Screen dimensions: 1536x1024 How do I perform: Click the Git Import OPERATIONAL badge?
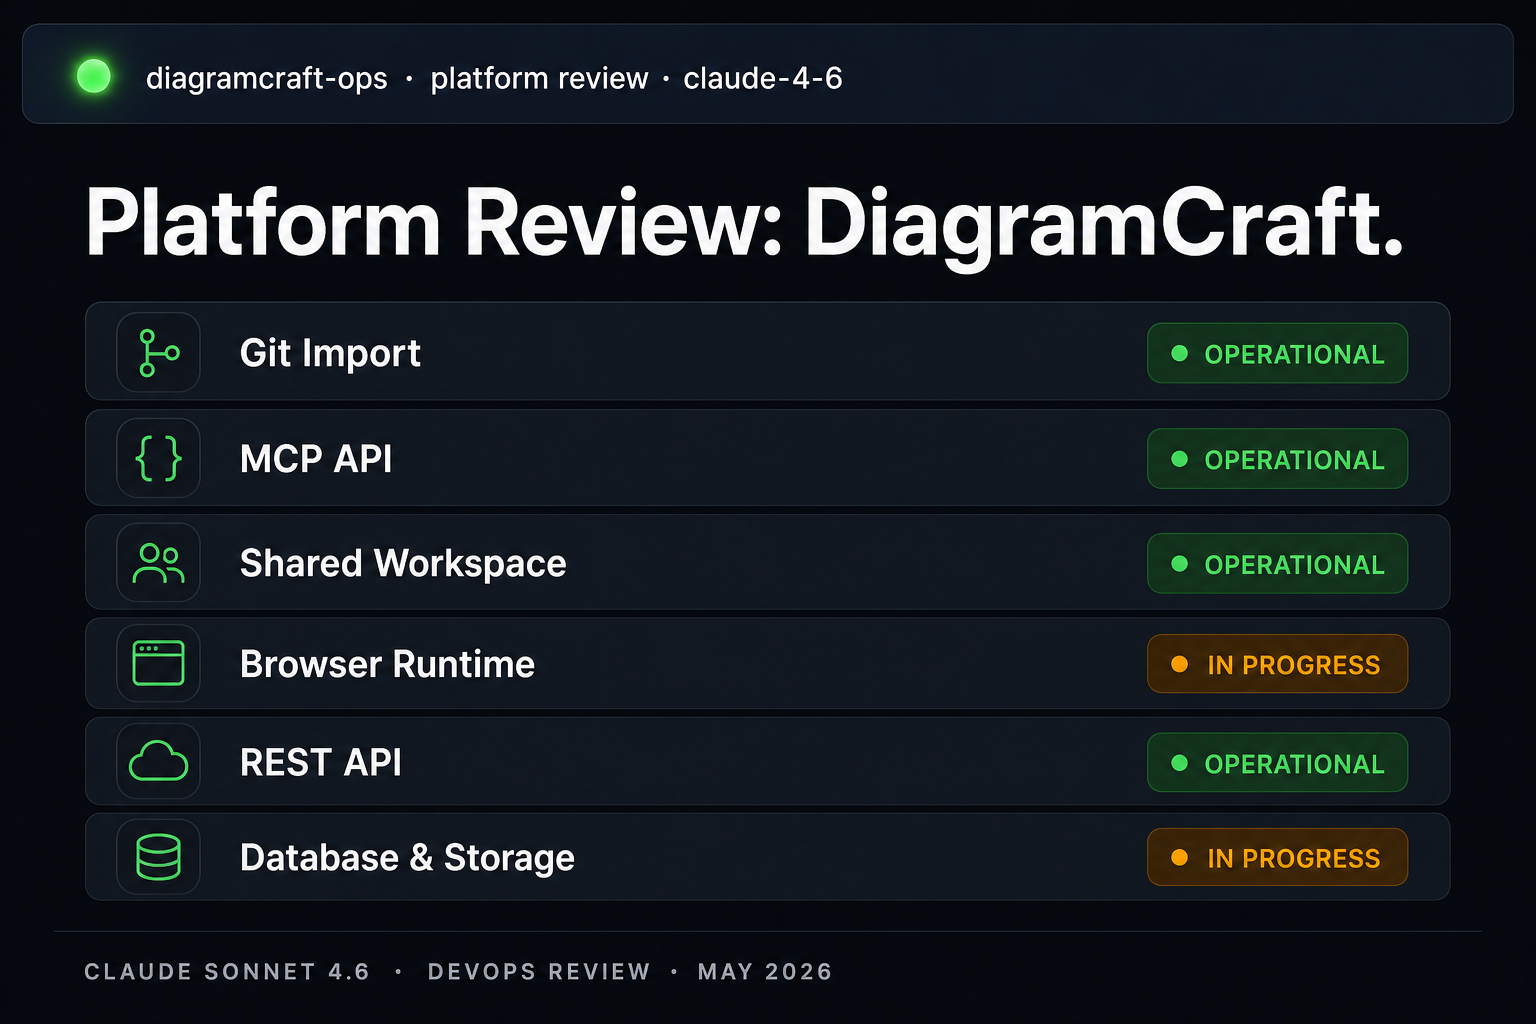[x=1277, y=353]
